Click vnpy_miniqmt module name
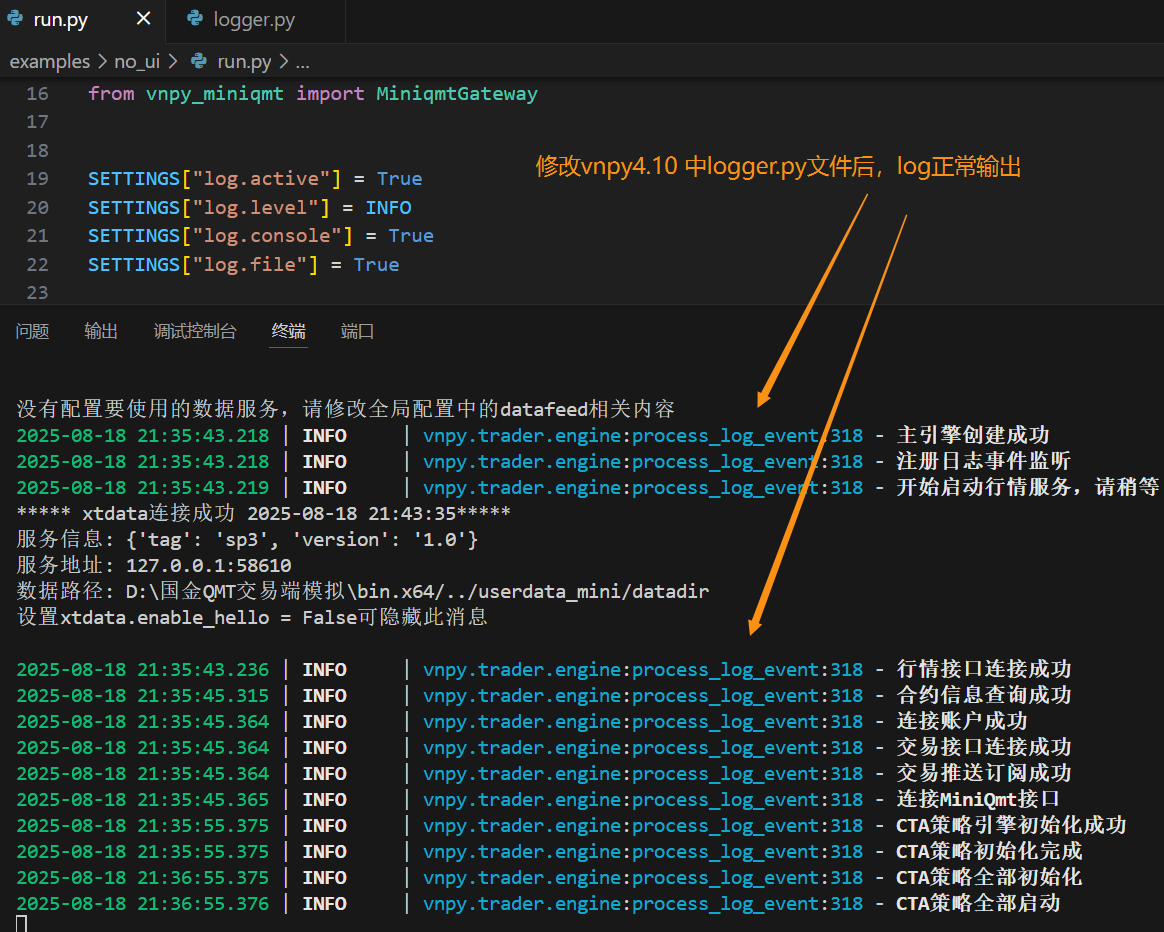The image size is (1164, 932). point(215,94)
